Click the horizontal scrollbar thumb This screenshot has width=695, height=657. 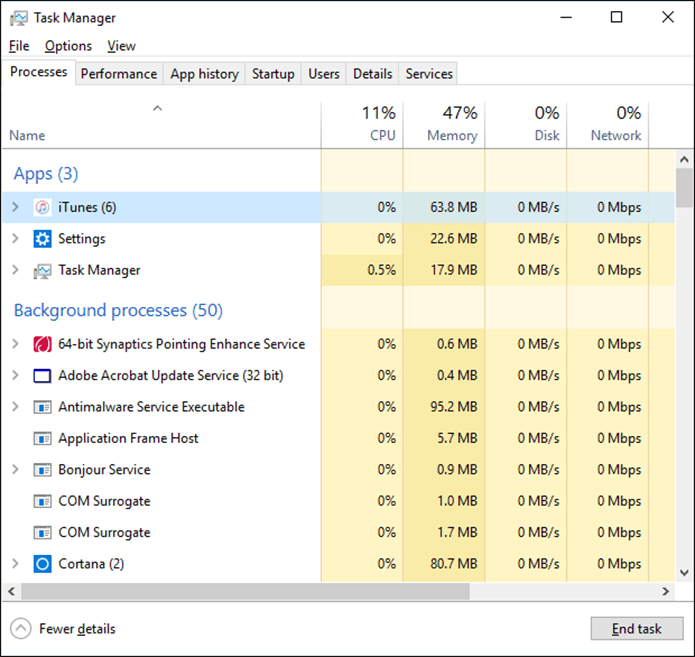245,591
